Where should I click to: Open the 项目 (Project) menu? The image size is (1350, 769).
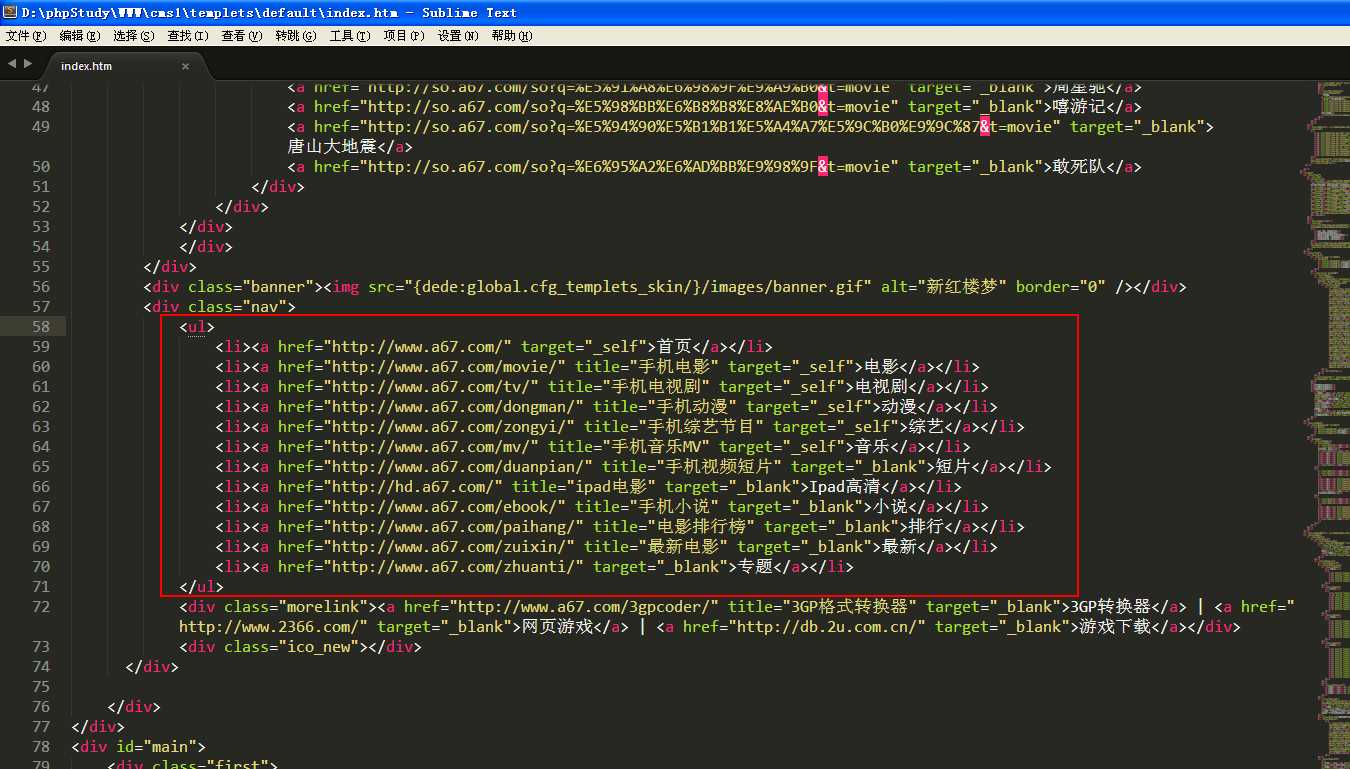[404, 36]
